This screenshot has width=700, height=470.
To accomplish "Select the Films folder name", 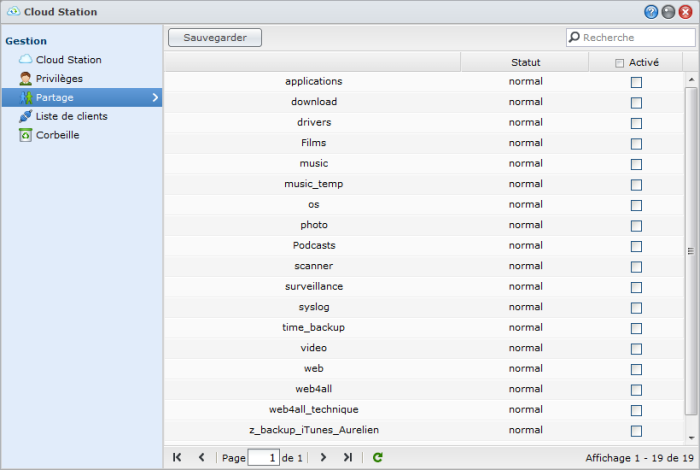I will (313, 143).
